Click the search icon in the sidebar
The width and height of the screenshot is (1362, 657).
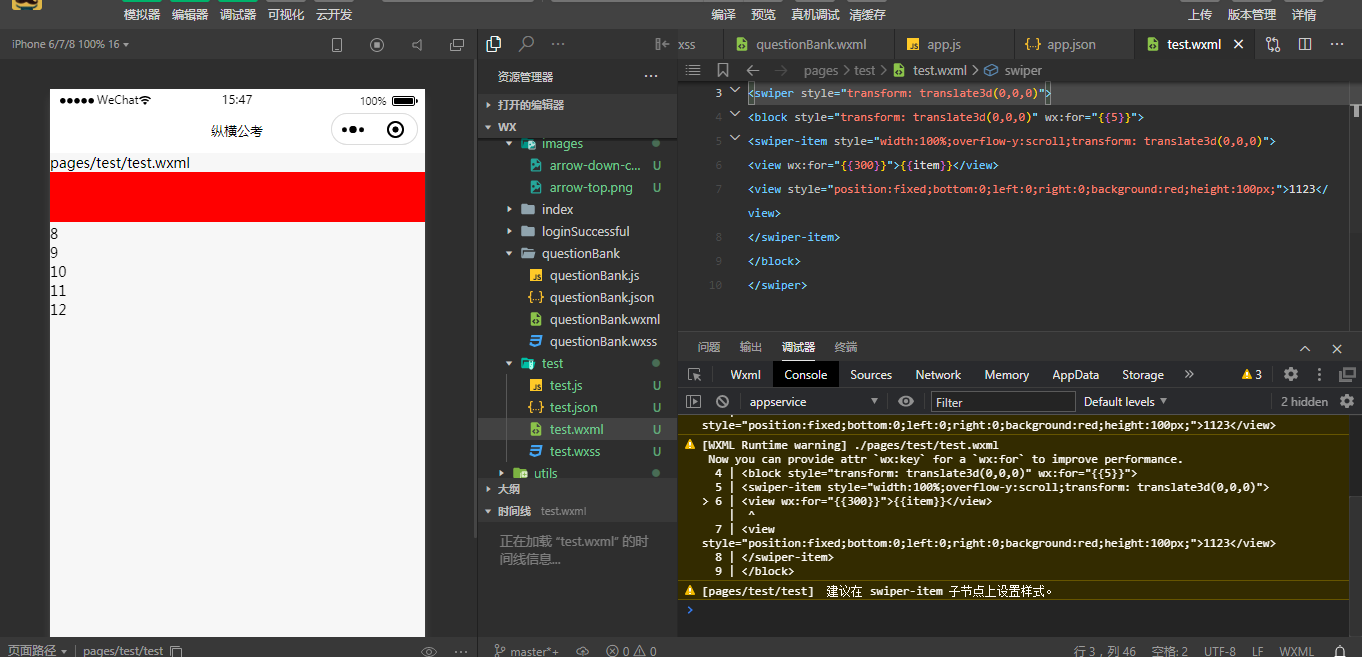pyautogui.click(x=526, y=44)
